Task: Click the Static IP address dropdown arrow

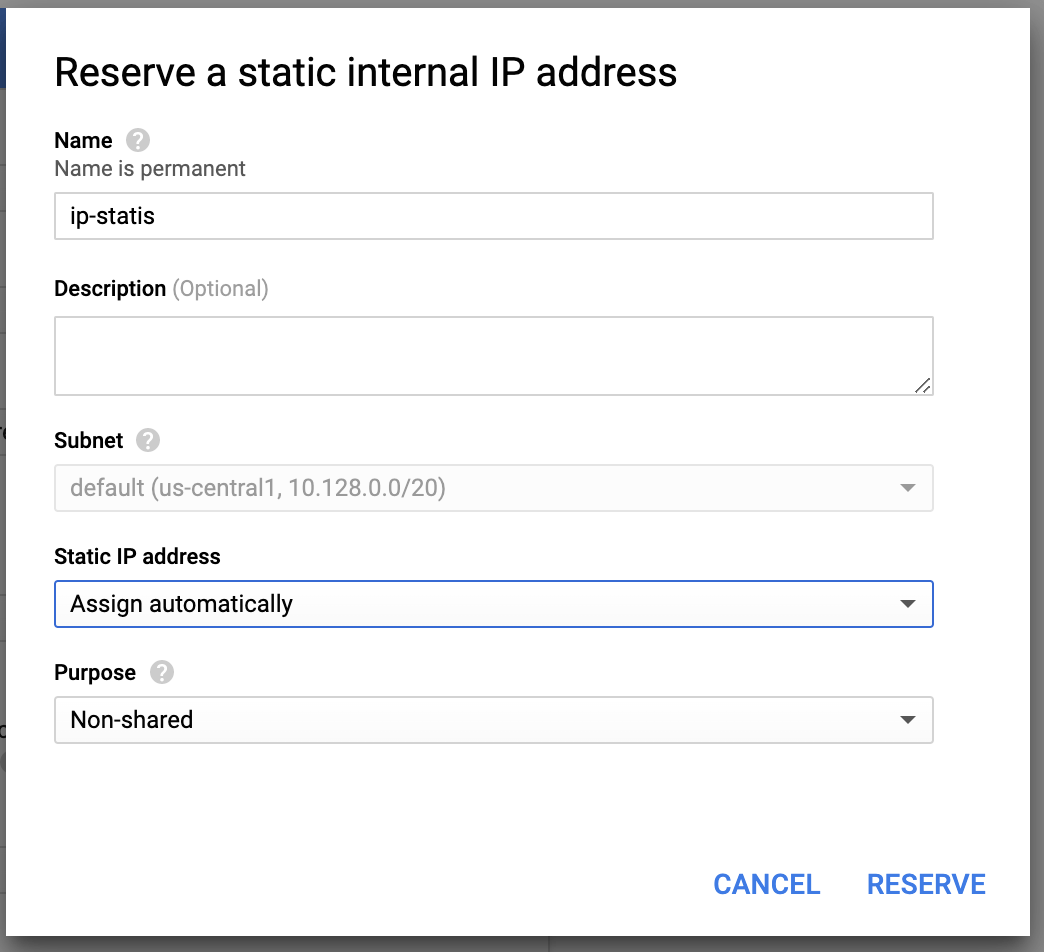Action: click(908, 604)
